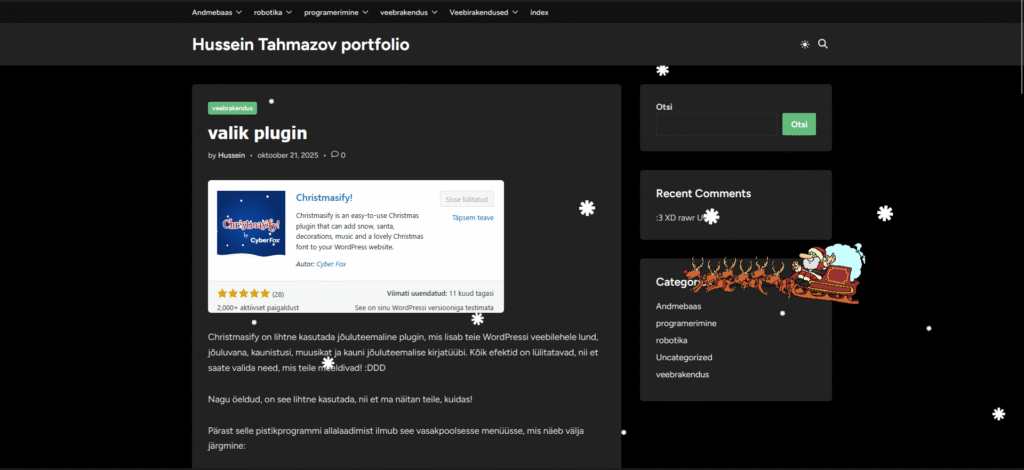Click the Santa sleigh with reindeer animation
1024x470 pixels.
click(774, 272)
